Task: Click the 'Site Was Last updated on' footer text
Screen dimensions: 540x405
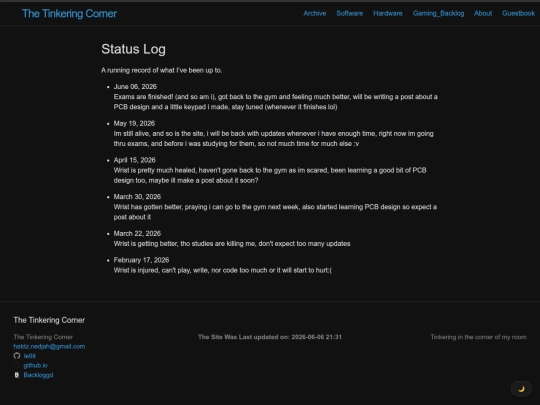Action: point(270,337)
